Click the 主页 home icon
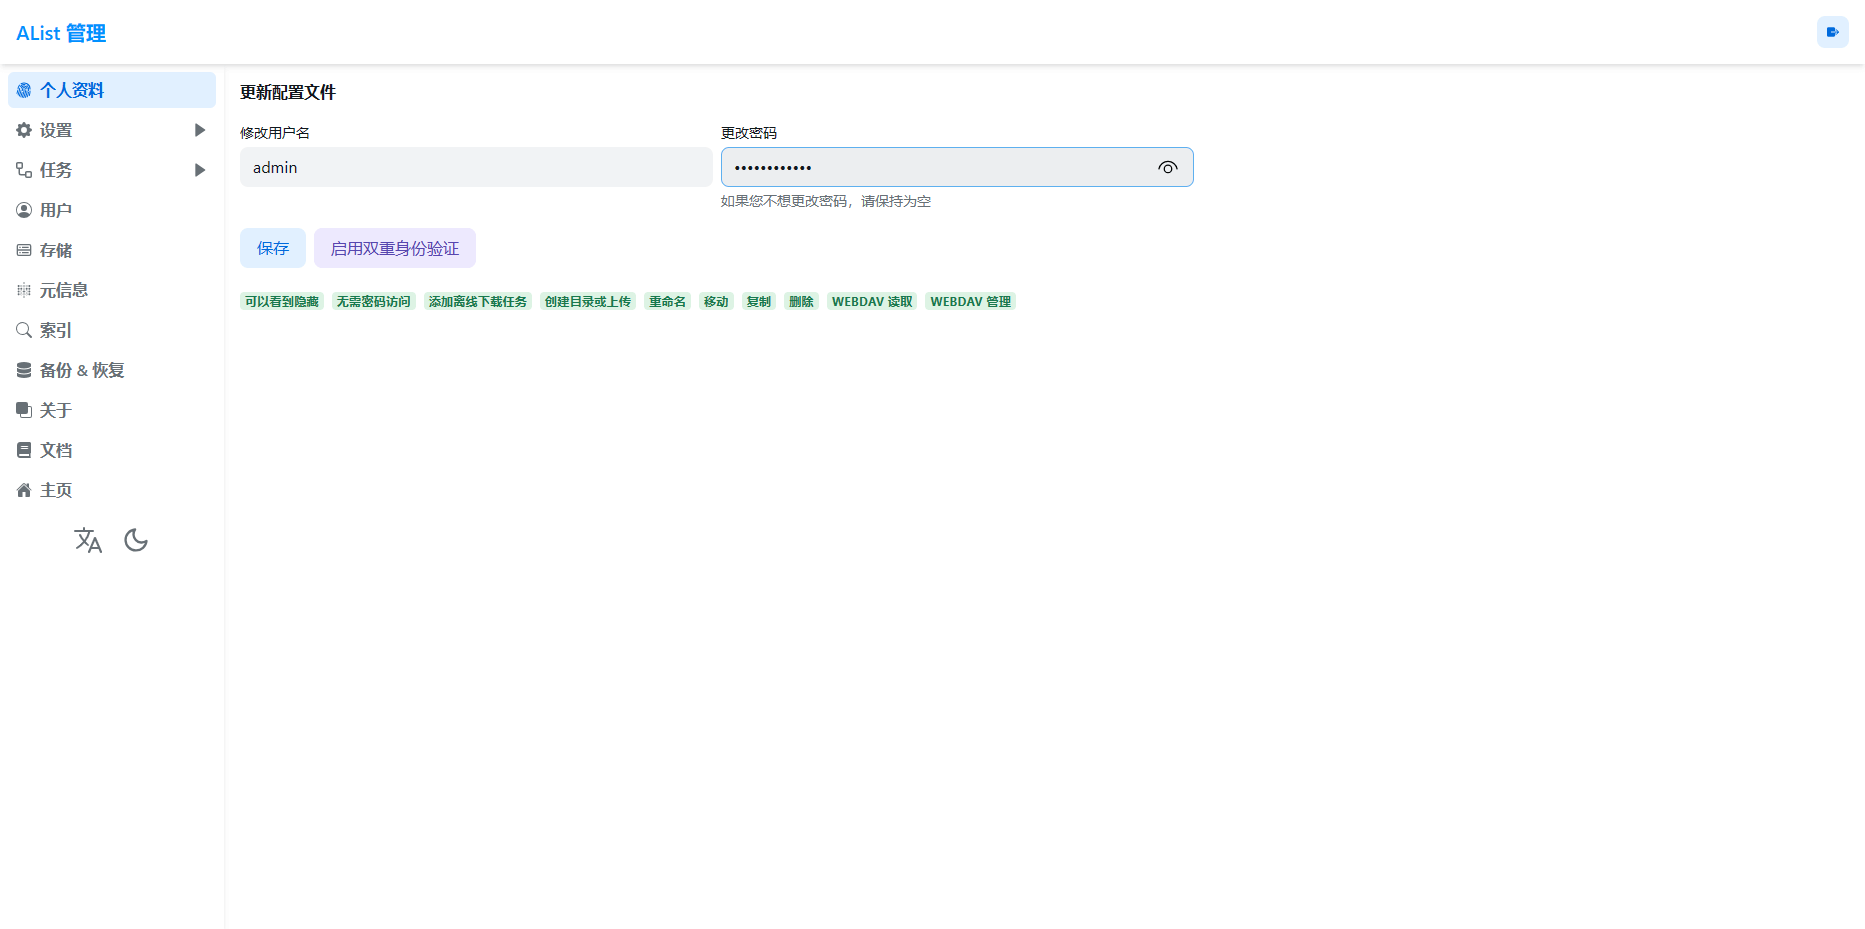Image resolution: width=1865 pixels, height=929 pixels. pos(24,490)
